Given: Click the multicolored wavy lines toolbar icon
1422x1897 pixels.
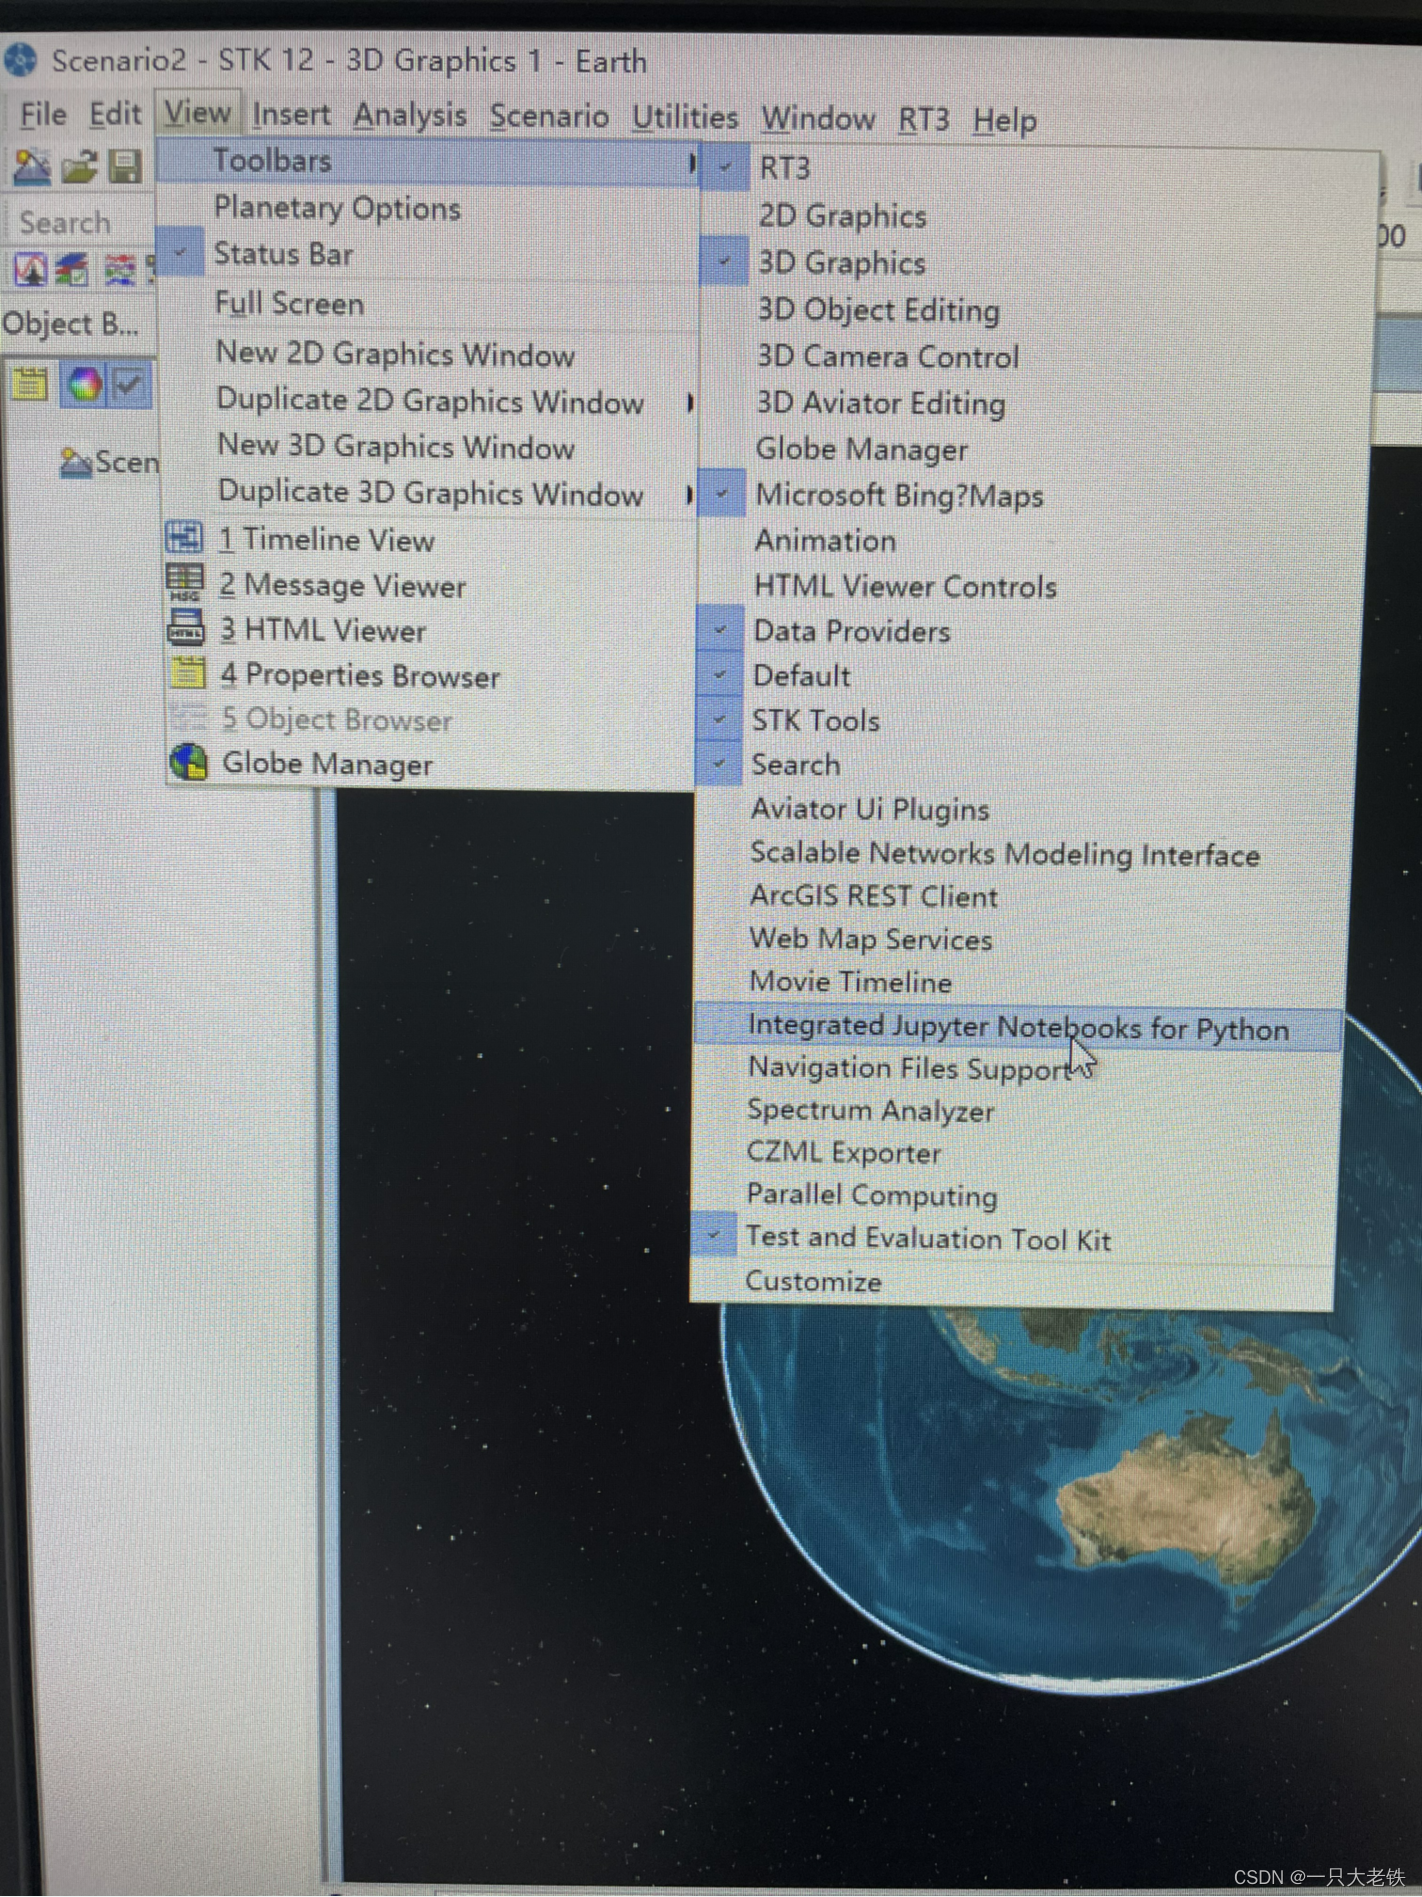Looking at the screenshot, I should point(119,269).
